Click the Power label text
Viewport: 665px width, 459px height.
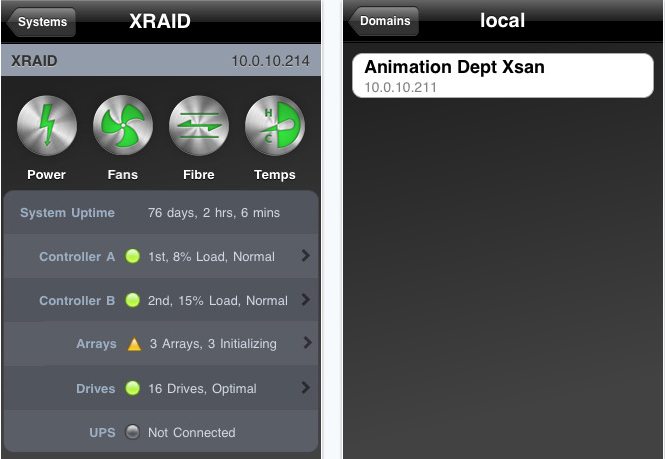(x=47, y=175)
